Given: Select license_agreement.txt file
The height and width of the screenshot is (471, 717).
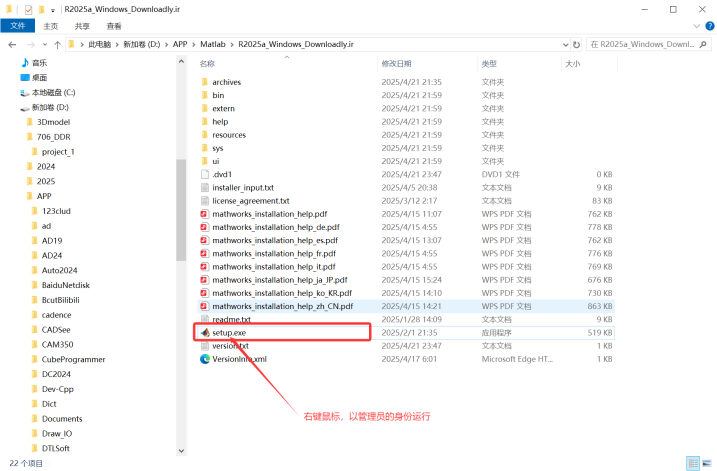Looking at the screenshot, I should point(251,201).
